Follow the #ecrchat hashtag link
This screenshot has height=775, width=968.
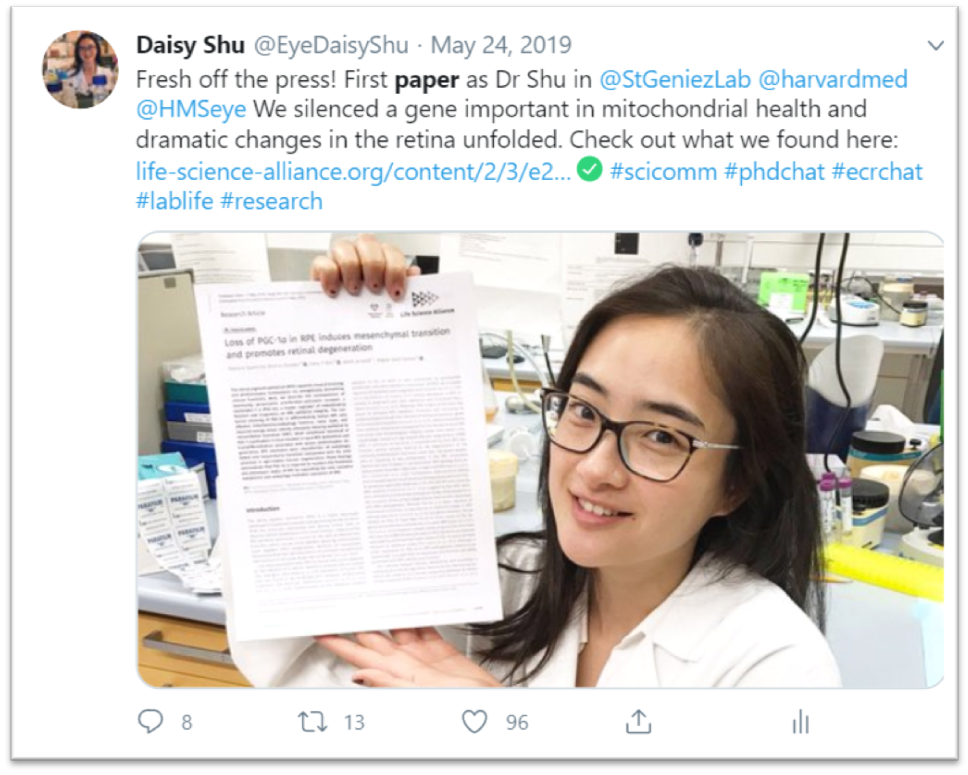(877, 172)
